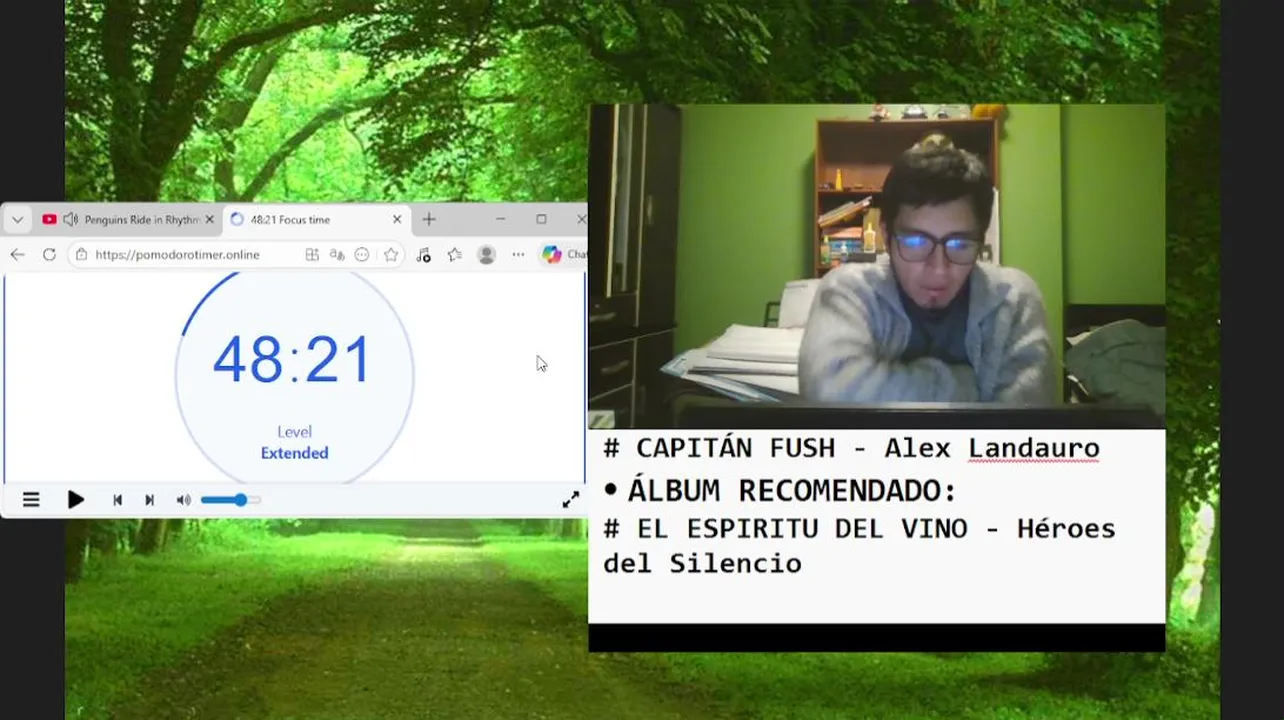1284x720 pixels.
Task: Adjust the player volume slider
Action: pos(231,500)
